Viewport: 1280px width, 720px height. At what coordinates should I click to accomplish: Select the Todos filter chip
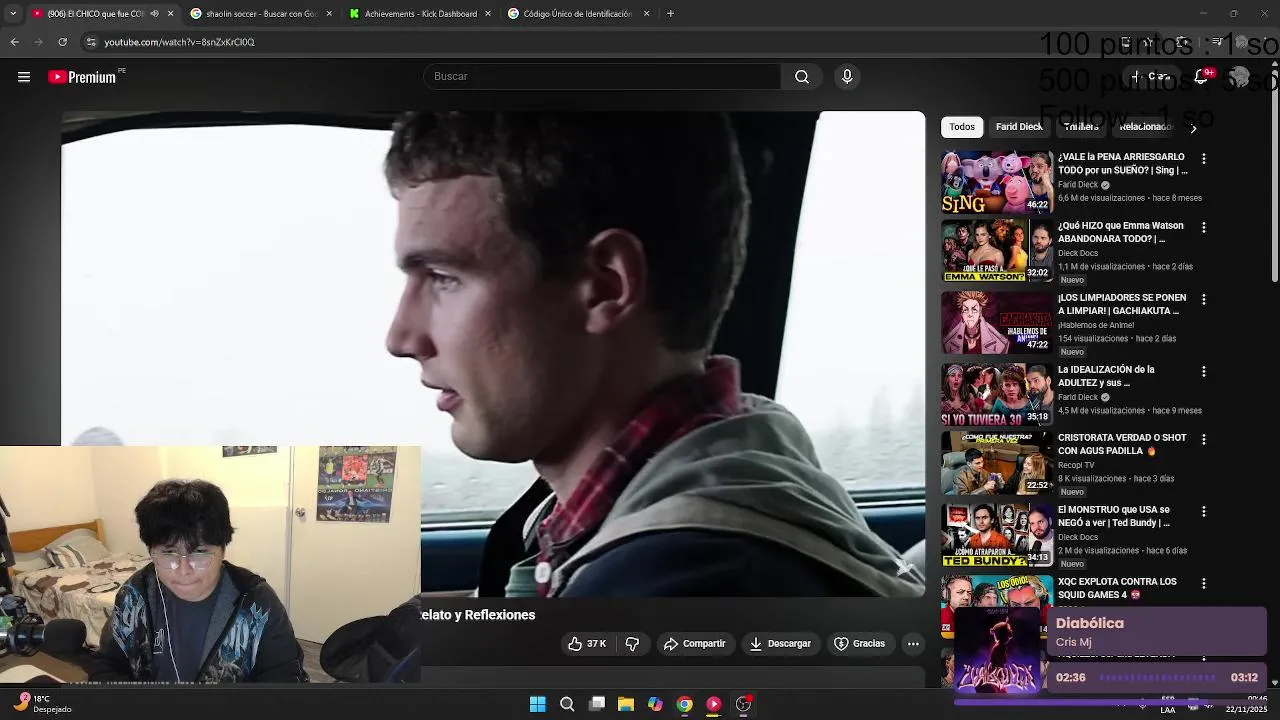point(962,127)
